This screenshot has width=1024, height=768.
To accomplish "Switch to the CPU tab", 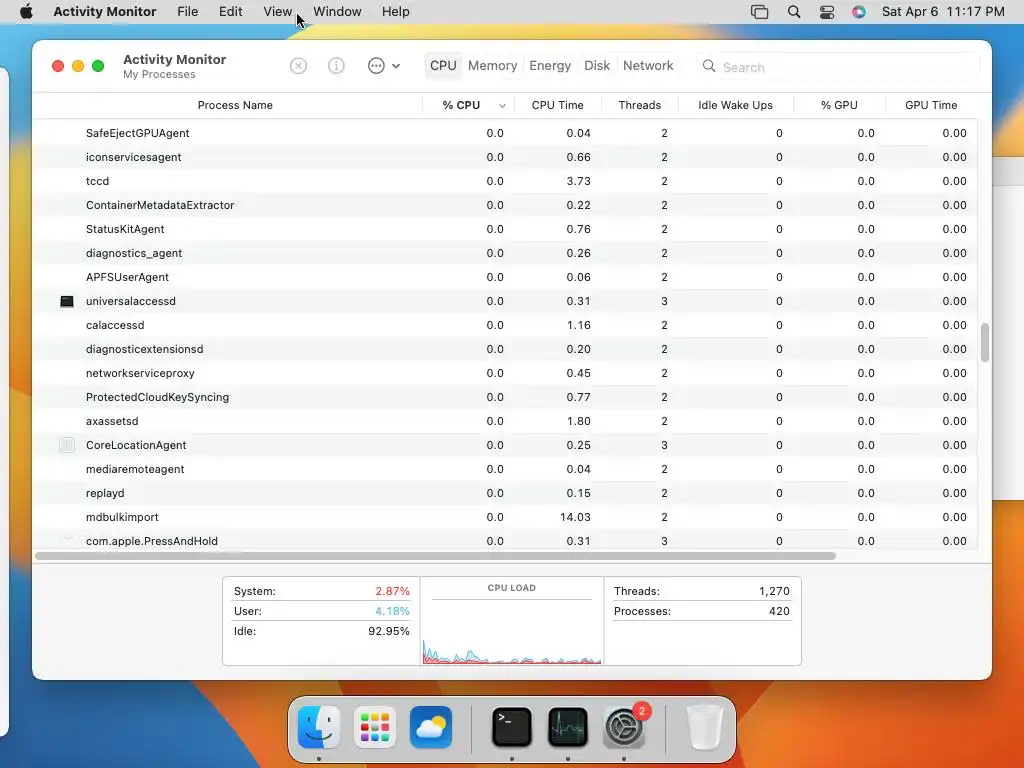I will (x=443, y=66).
